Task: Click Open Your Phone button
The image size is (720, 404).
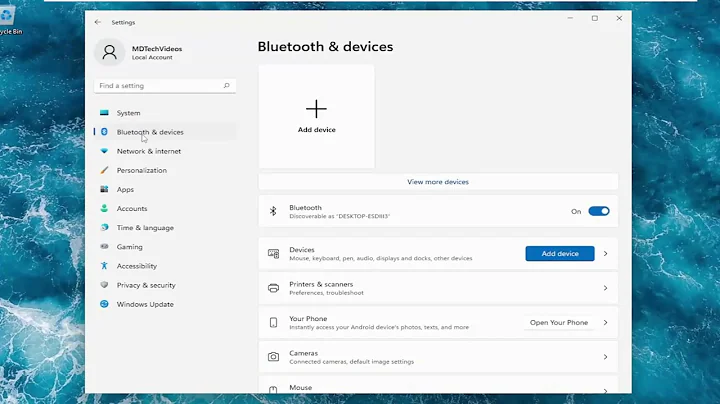Action: tap(559, 322)
